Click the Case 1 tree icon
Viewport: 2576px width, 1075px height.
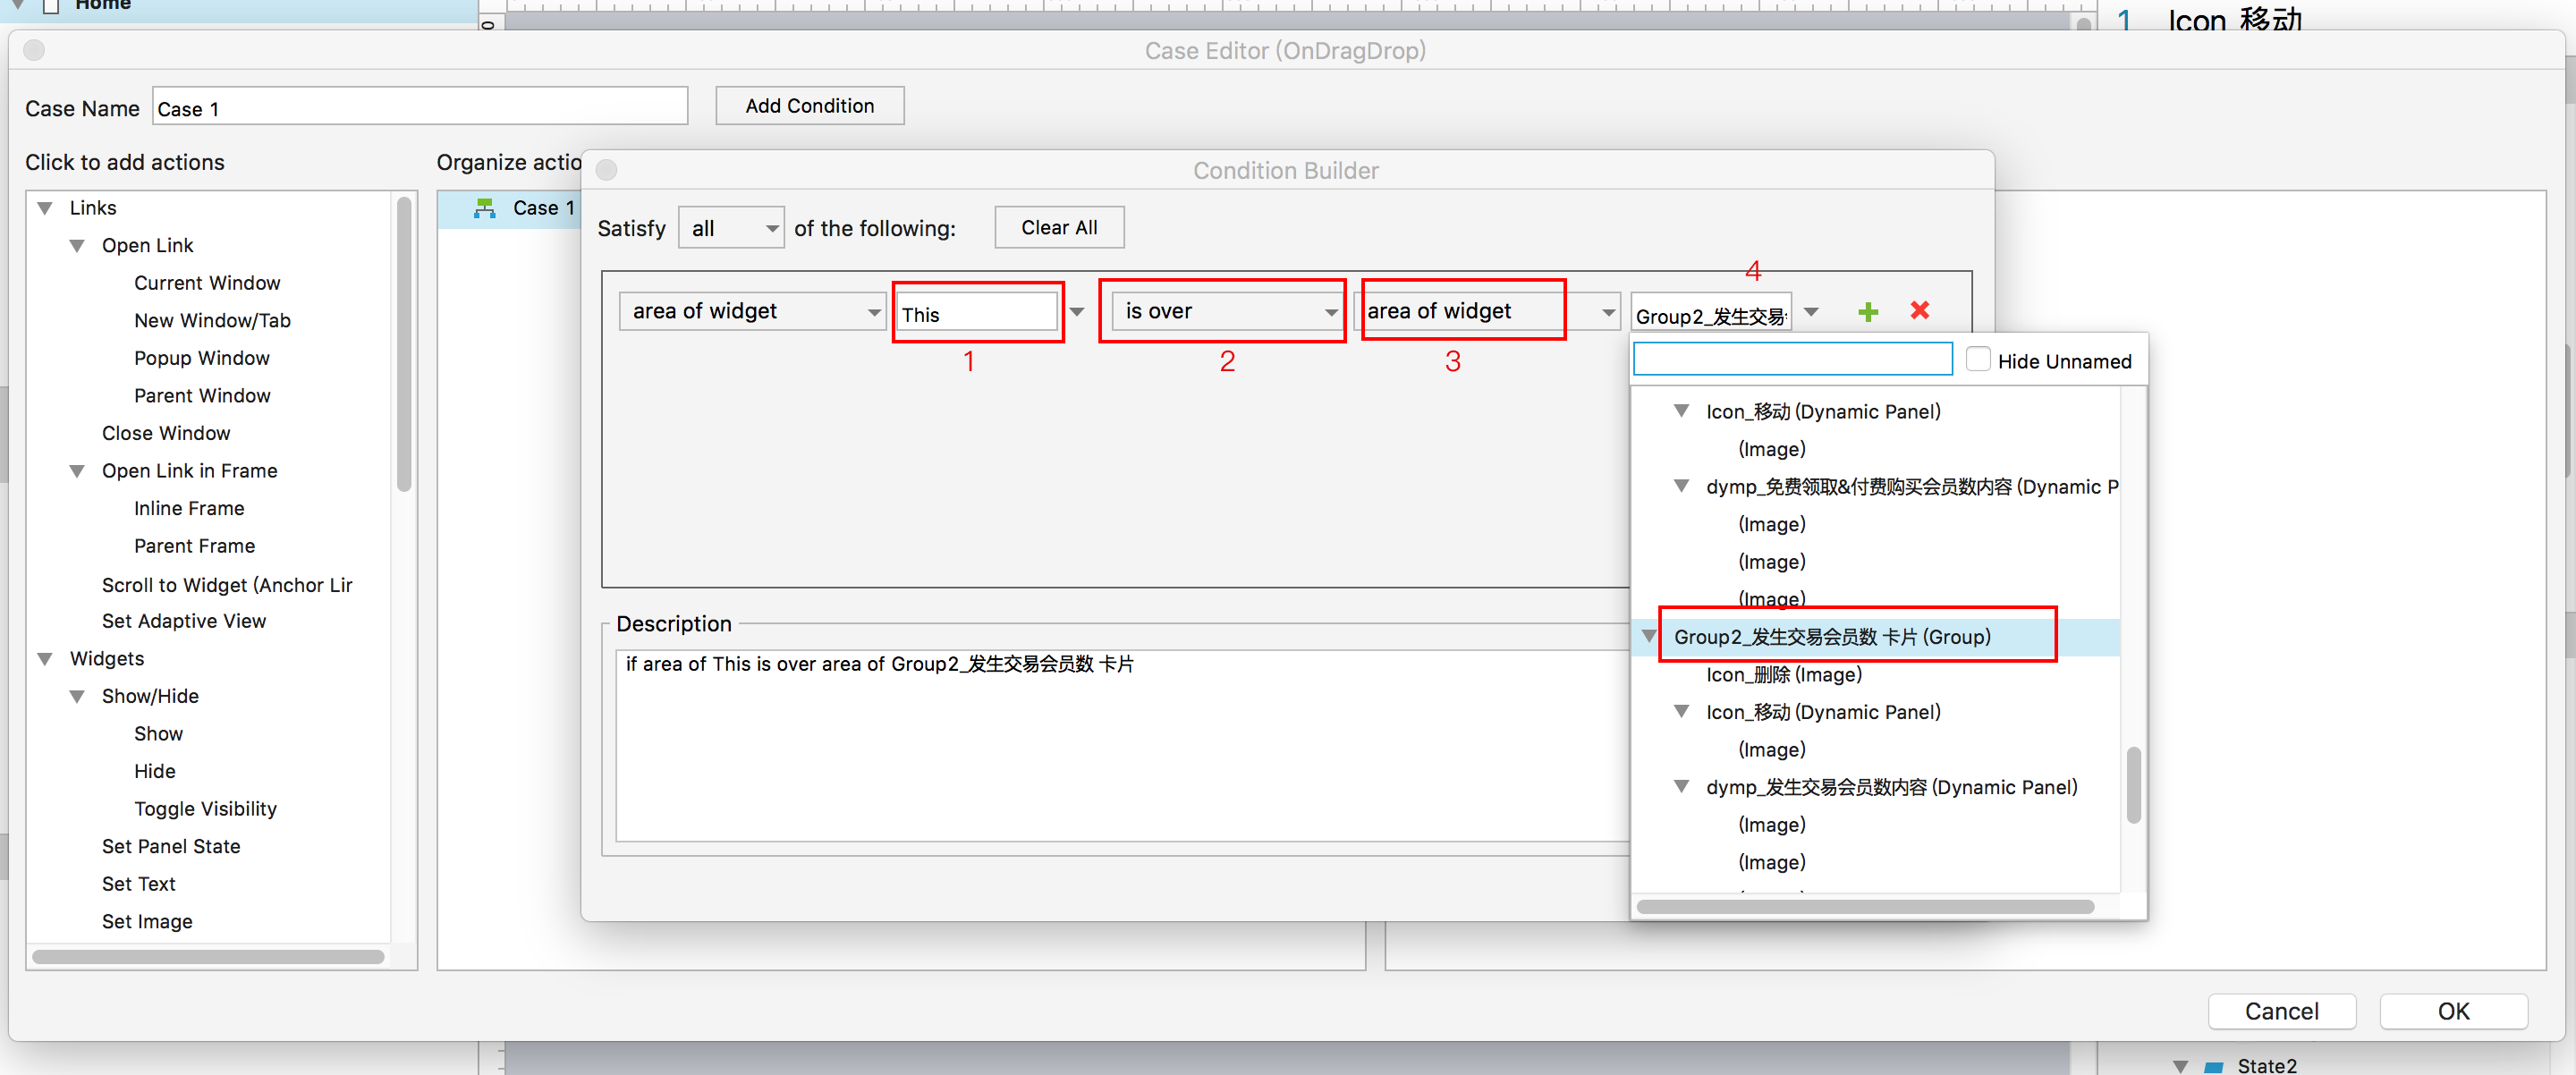click(485, 208)
